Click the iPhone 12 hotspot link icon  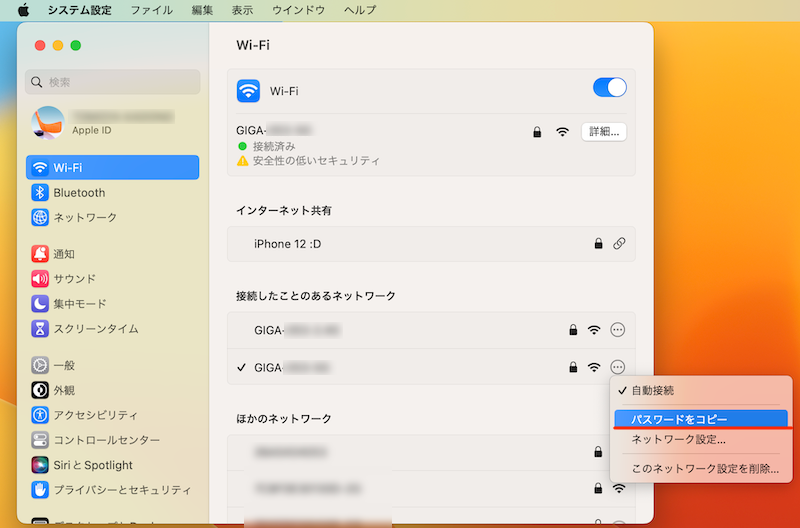click(x=619, y=244)
